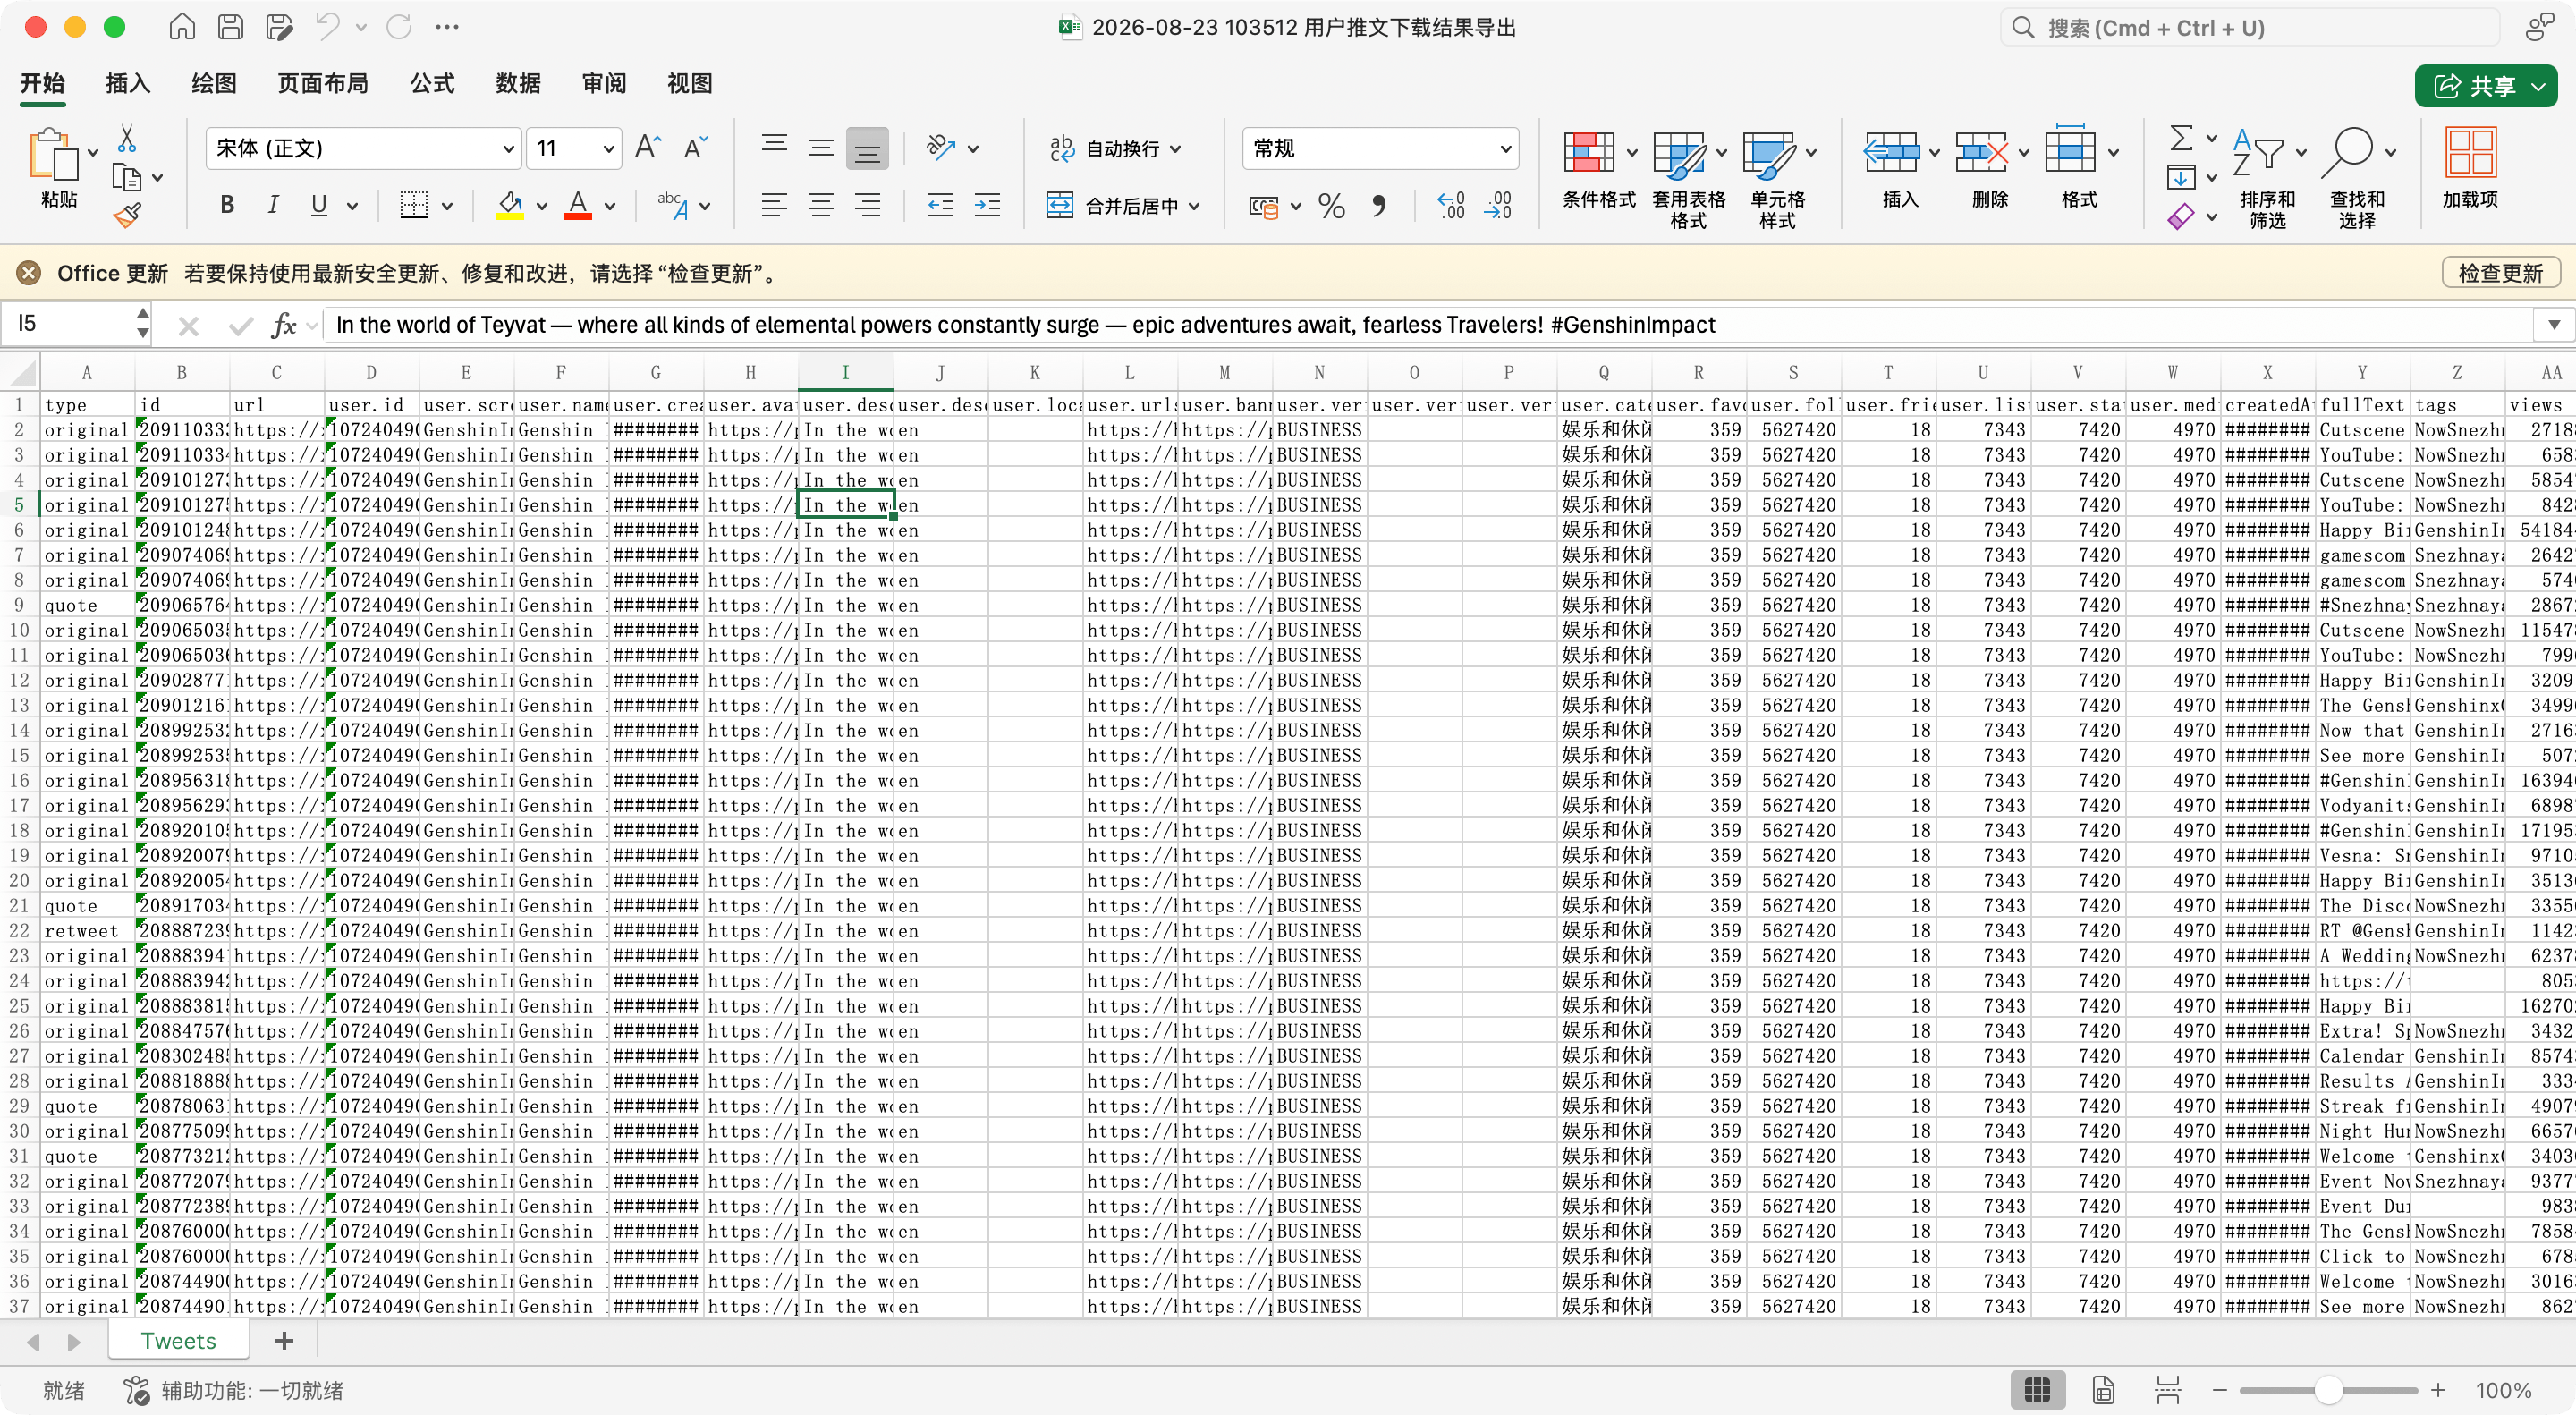Select the format painter brush

click(127, 215)
